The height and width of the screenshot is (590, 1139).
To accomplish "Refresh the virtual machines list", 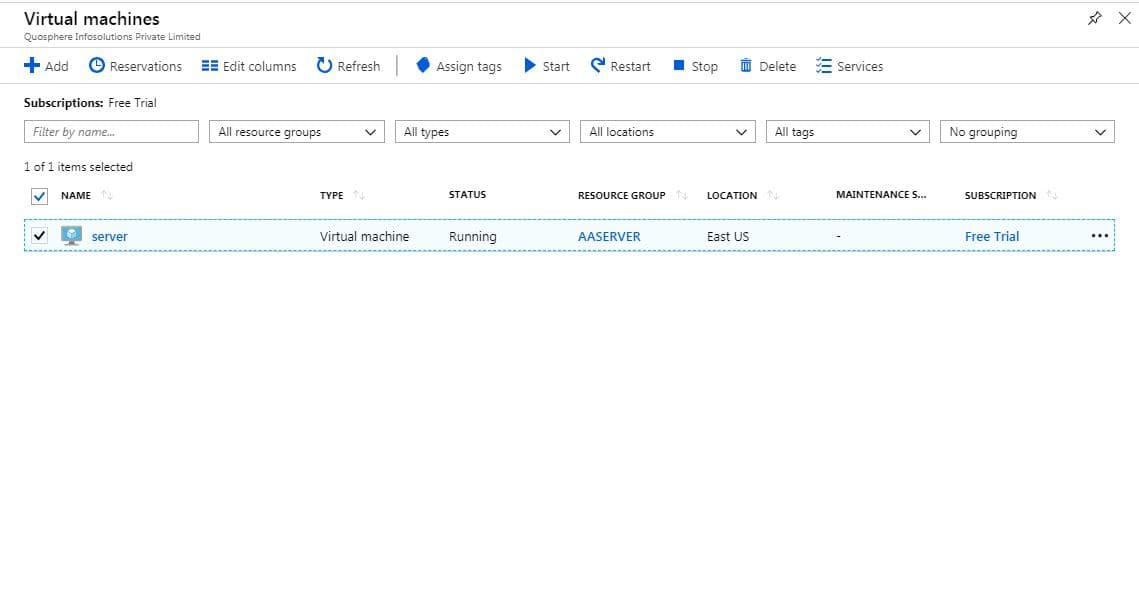I will pos(348,66).
